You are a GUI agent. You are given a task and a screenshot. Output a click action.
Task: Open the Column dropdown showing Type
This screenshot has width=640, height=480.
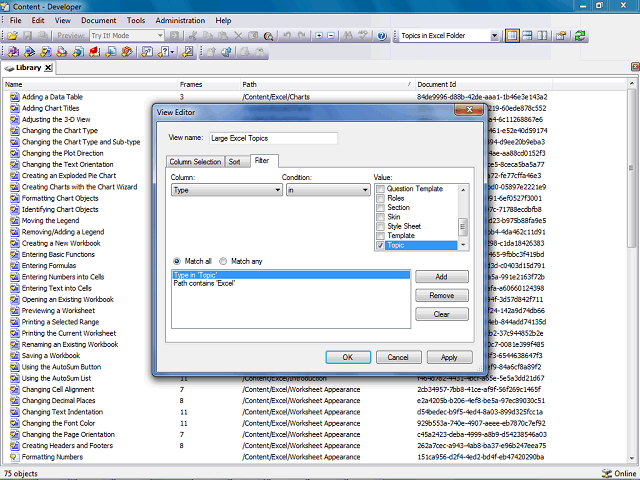pos(227,190)
